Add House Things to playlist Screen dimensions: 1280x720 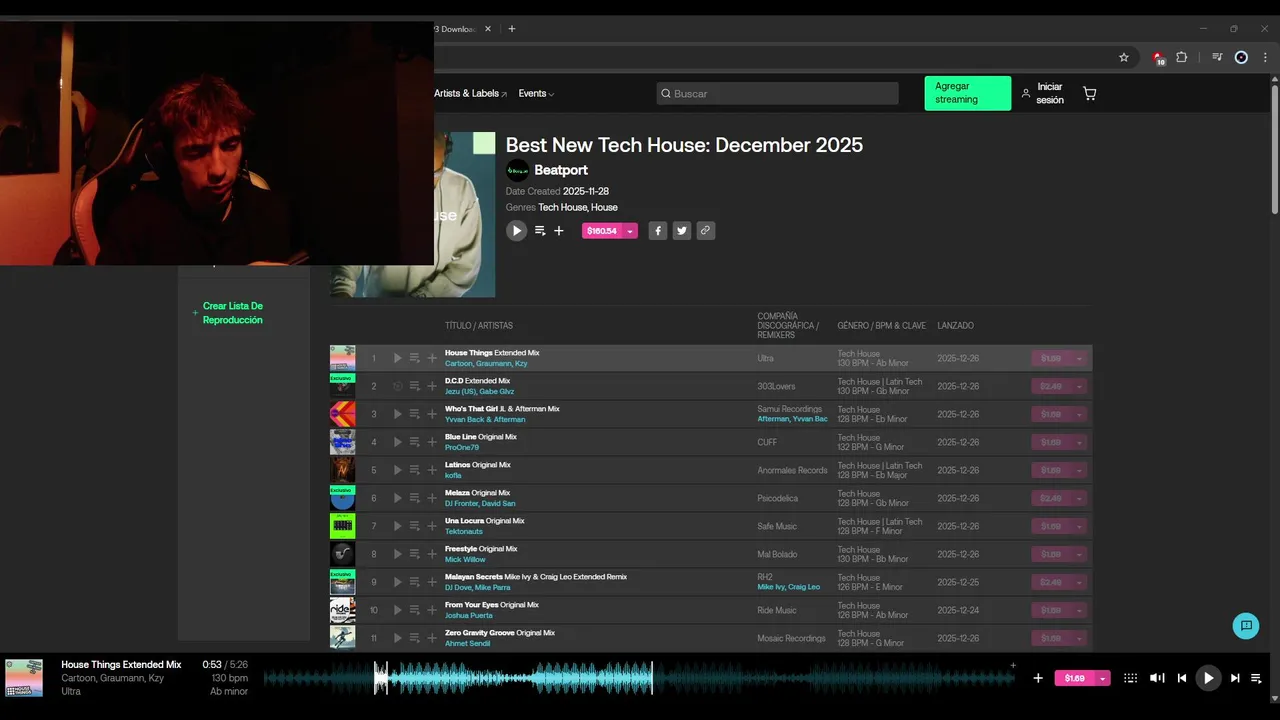(x=432, y=358)
